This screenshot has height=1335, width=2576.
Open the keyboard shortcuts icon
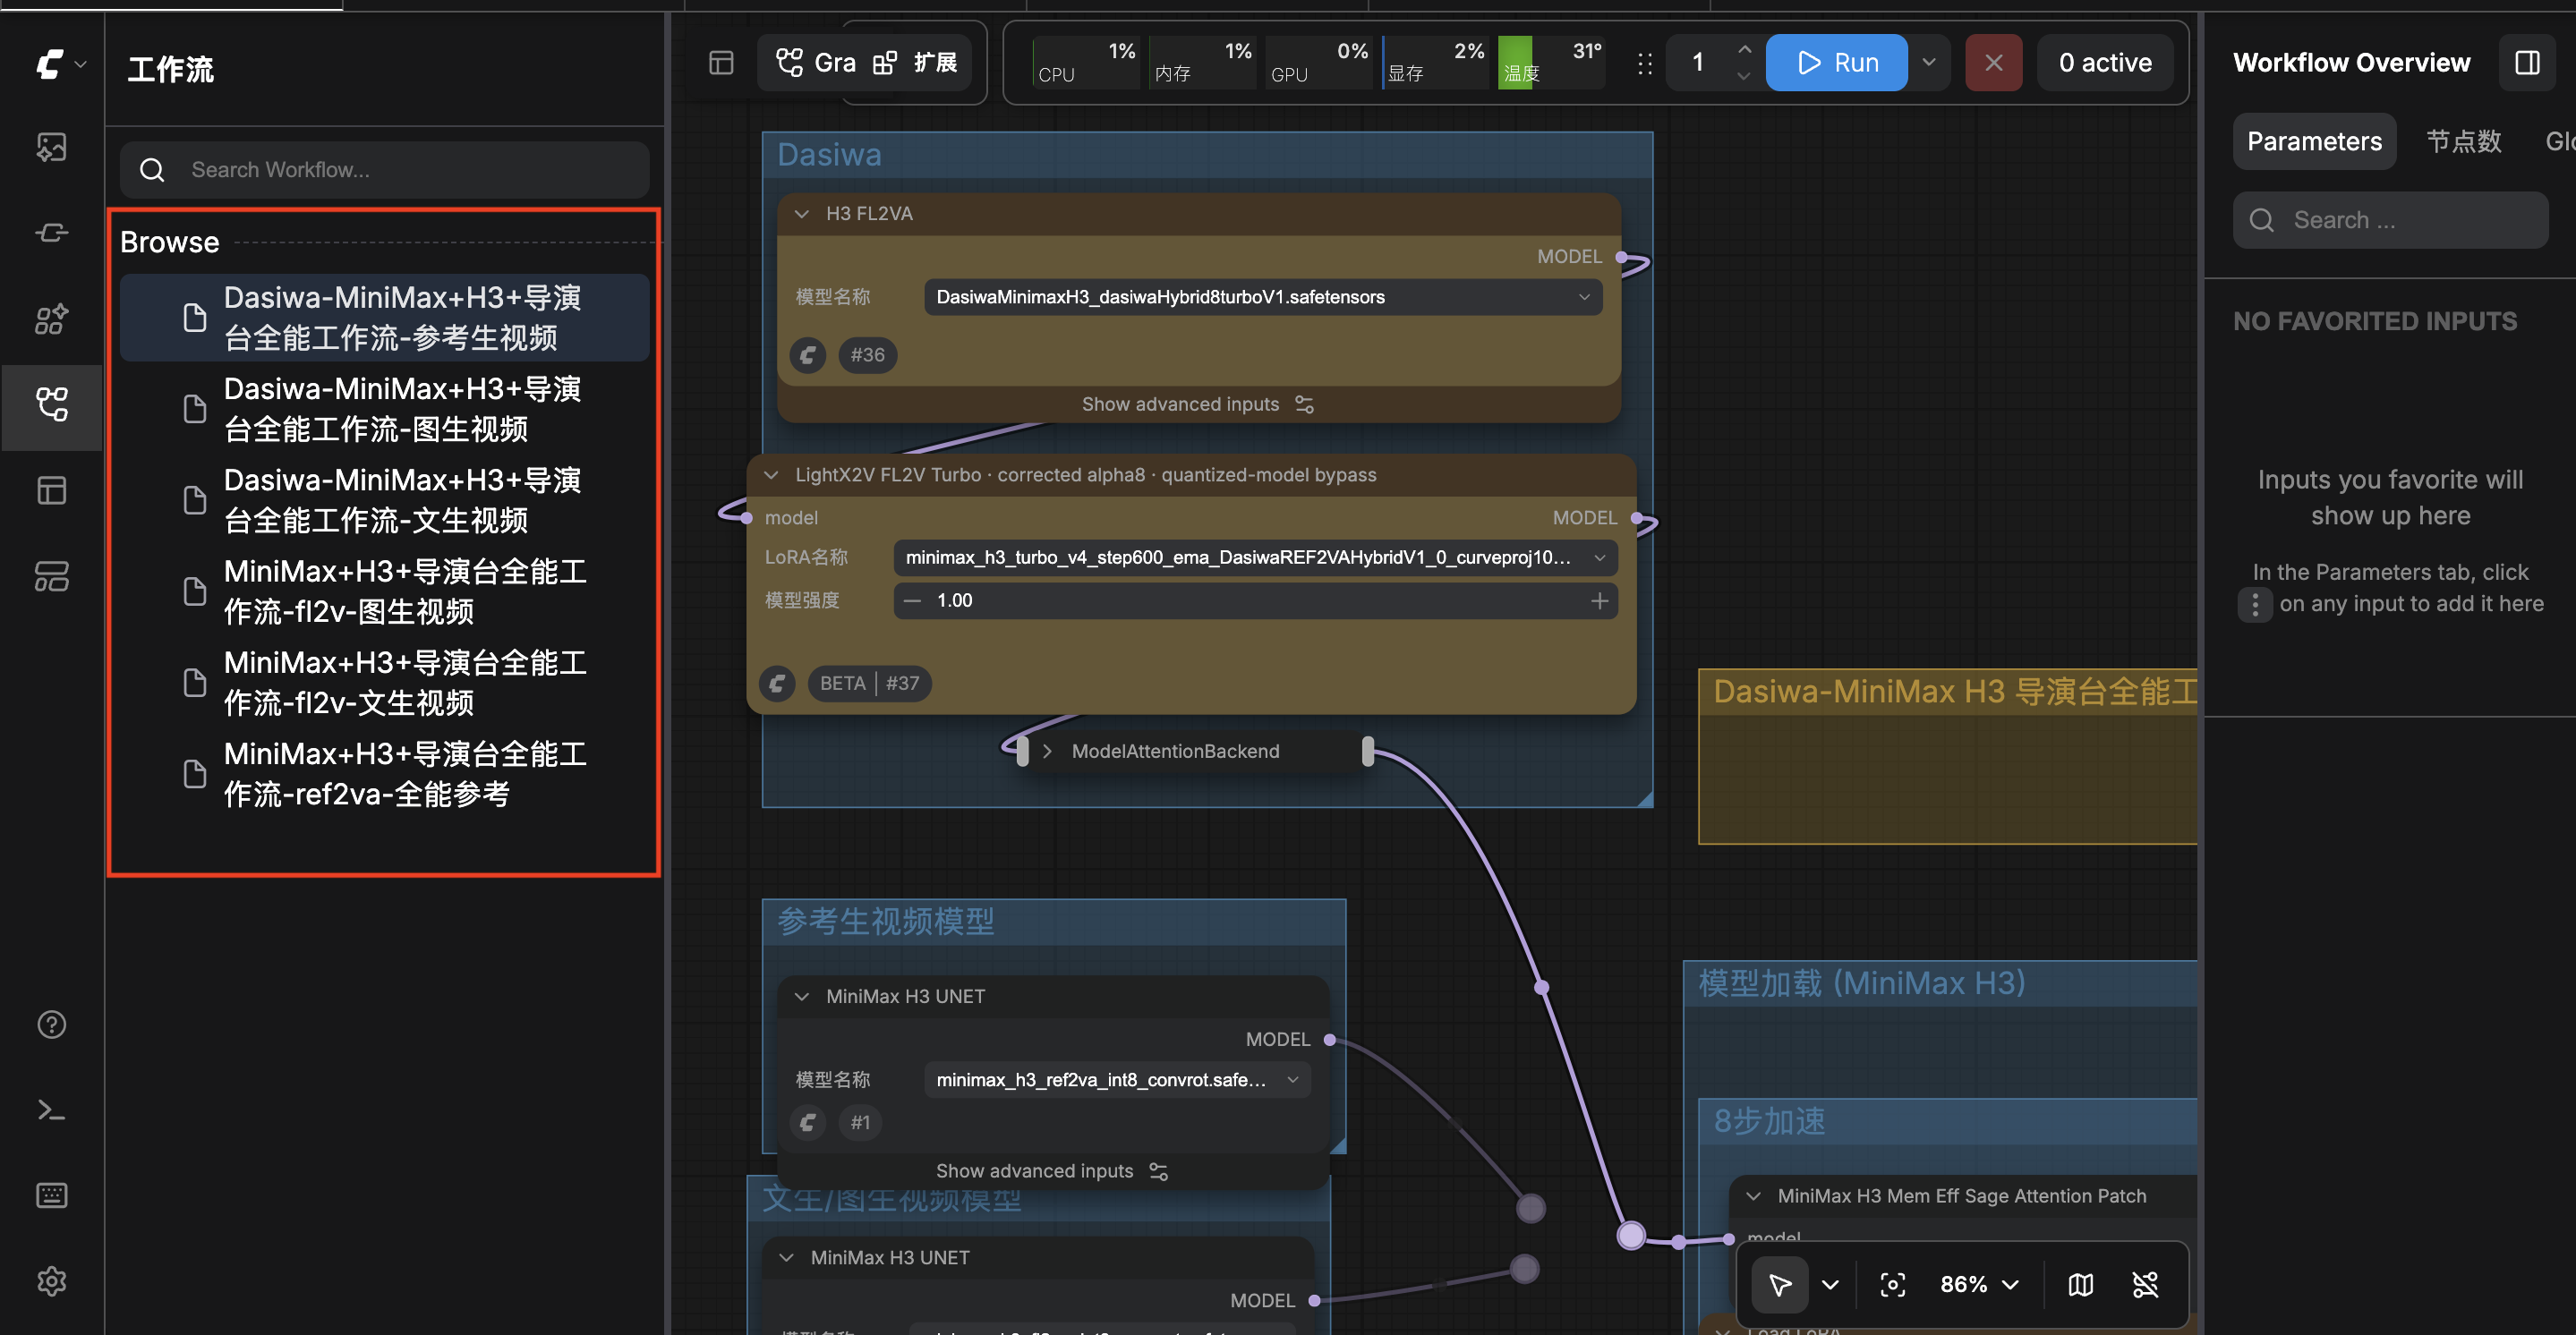51,1196
